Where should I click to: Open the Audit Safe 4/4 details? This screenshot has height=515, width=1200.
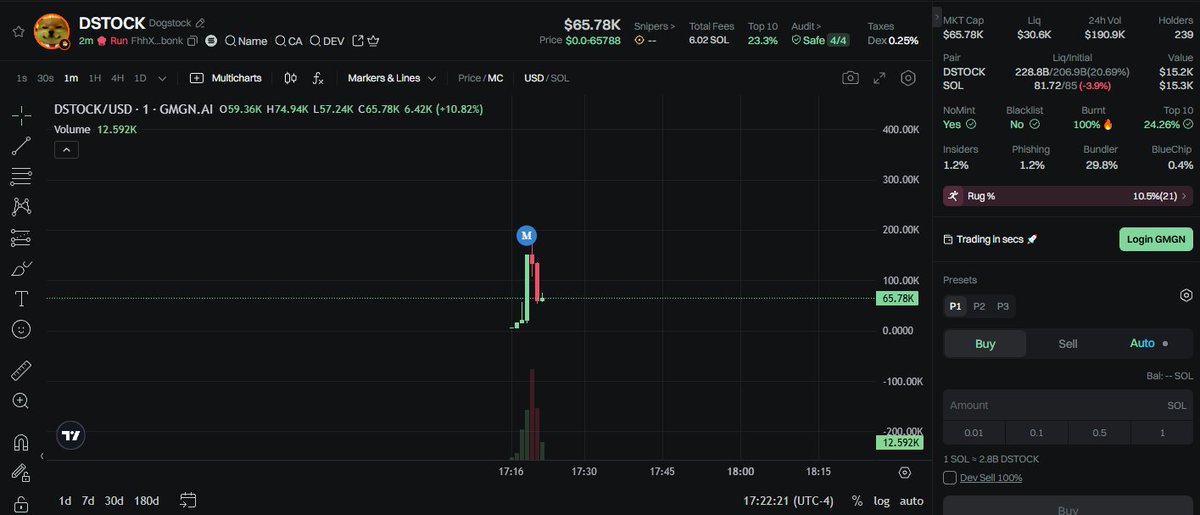click(x=821, y=41)
